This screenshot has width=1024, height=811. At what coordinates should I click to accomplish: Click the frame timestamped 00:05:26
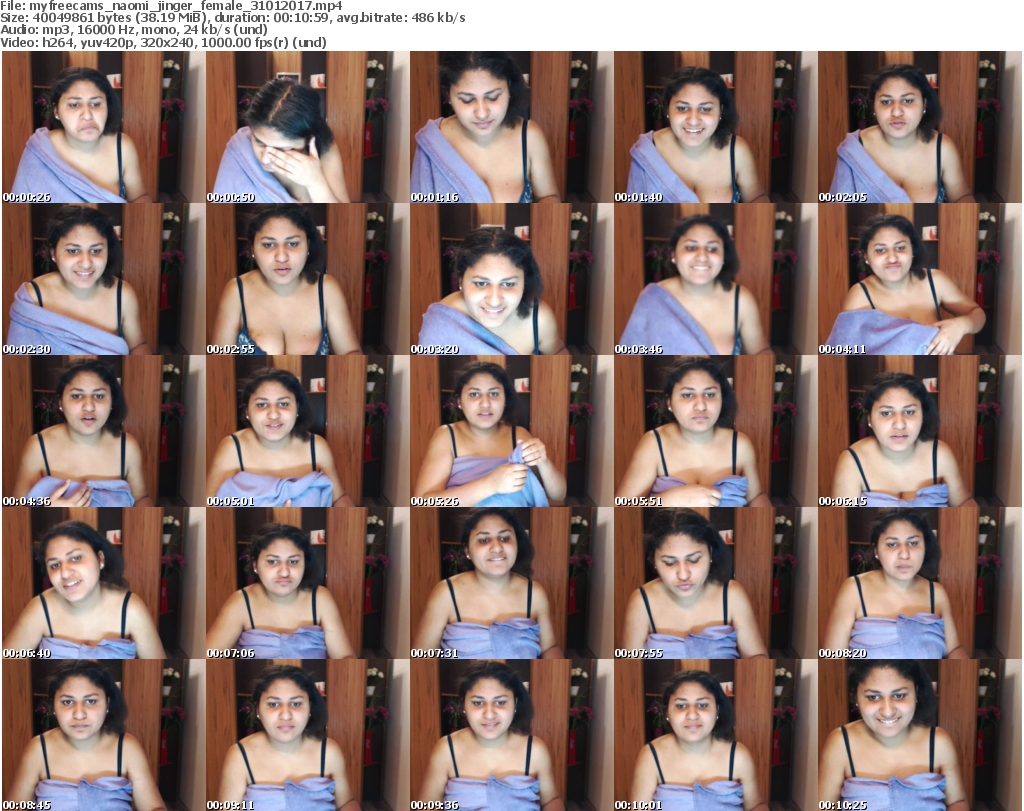(511, 431)
